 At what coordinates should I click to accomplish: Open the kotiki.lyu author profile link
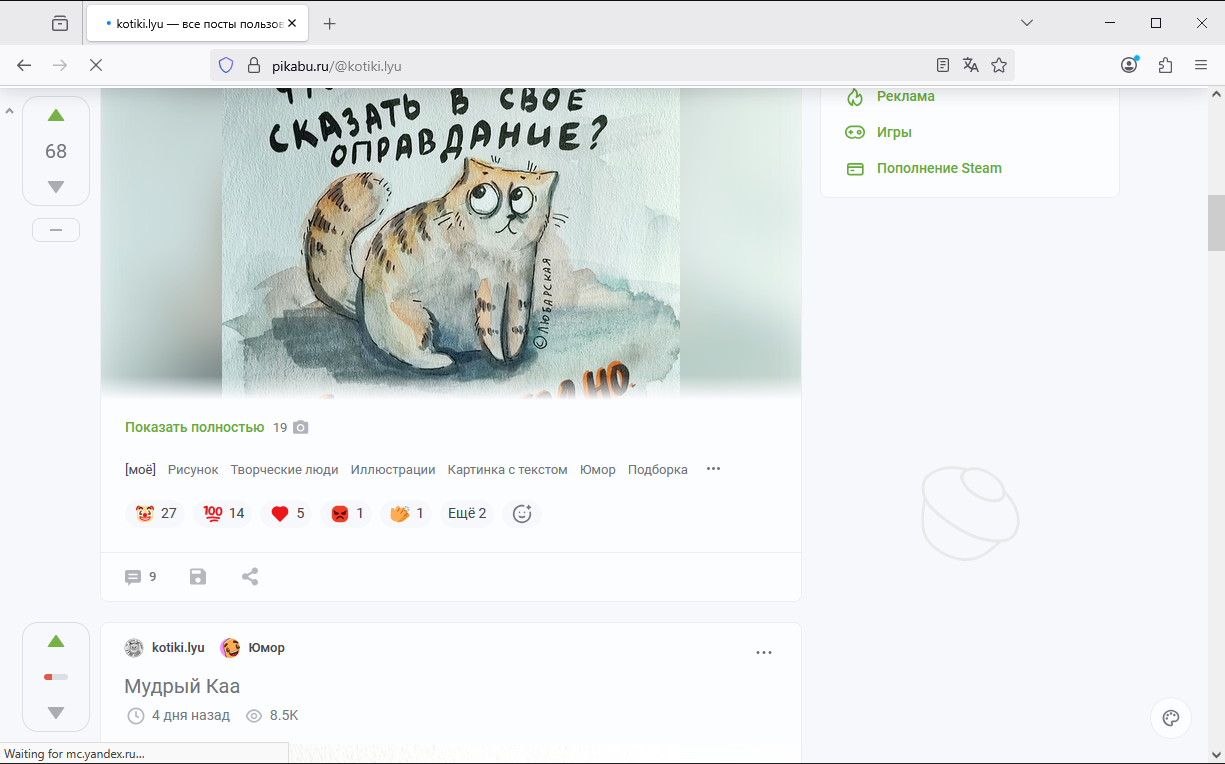pos(178,648)
